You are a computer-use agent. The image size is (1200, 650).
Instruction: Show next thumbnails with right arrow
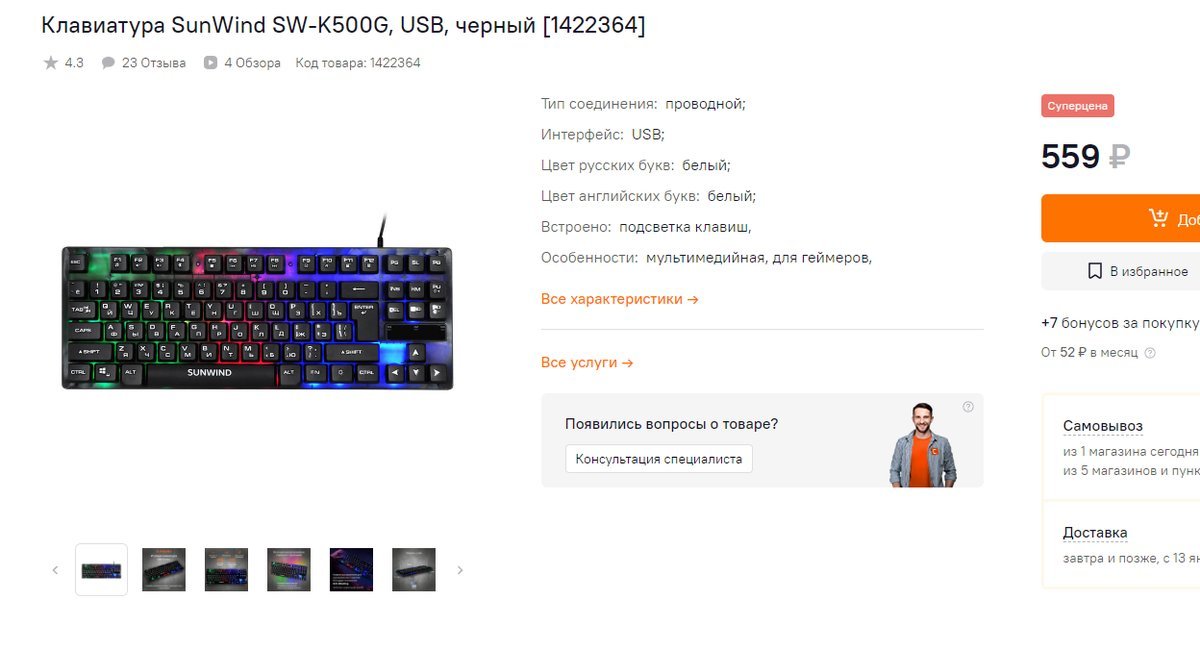tap(460, 570)
